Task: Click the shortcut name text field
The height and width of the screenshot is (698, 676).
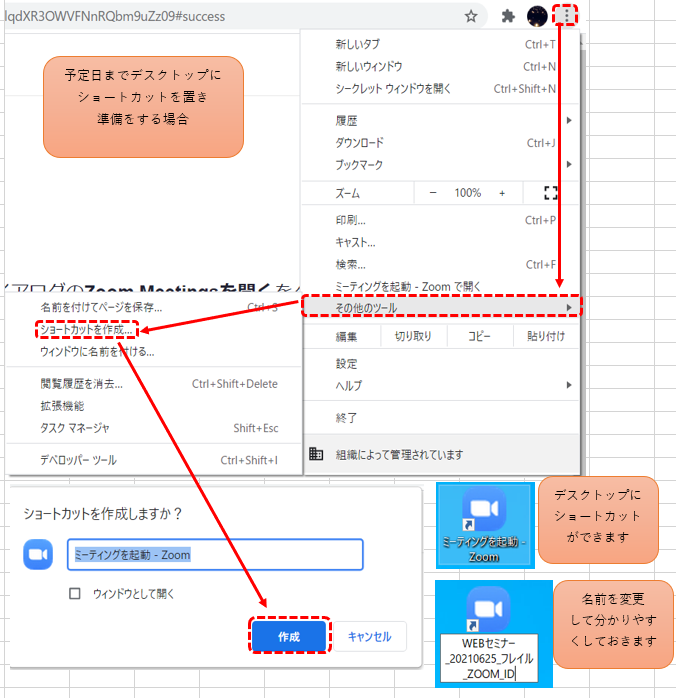Action: [215, 554]
